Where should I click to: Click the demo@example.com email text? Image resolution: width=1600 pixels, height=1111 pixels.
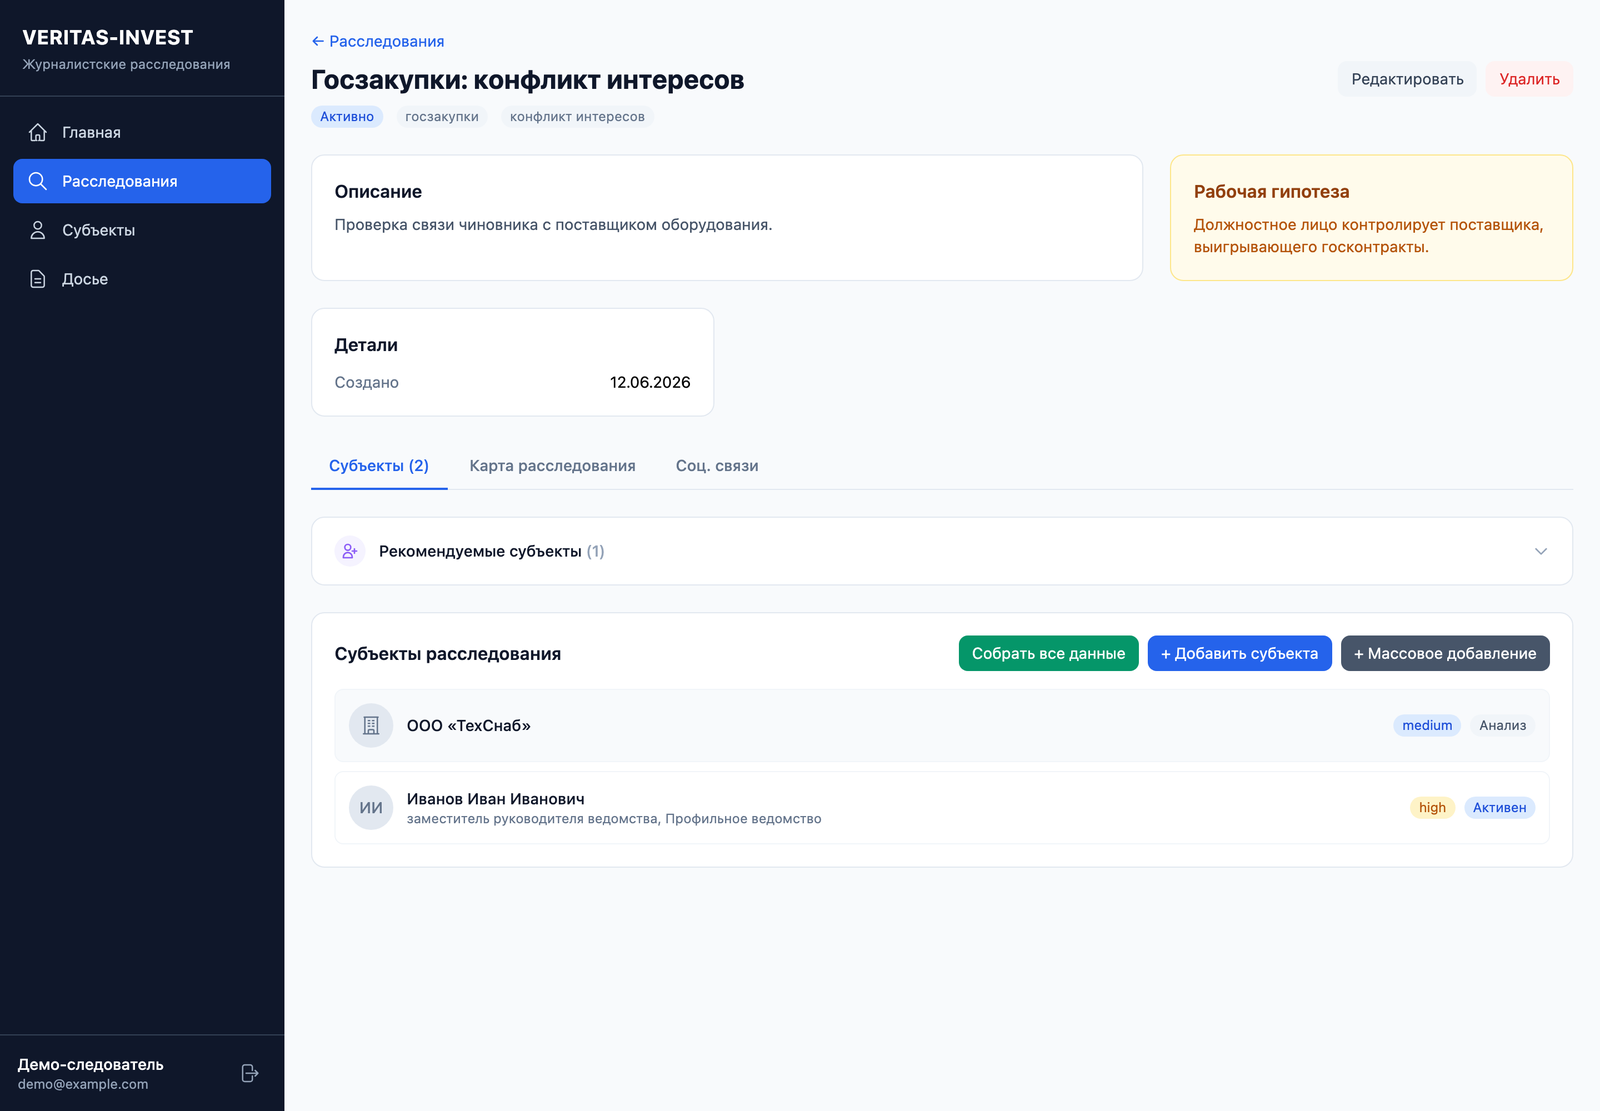(x=83, y=1084)
